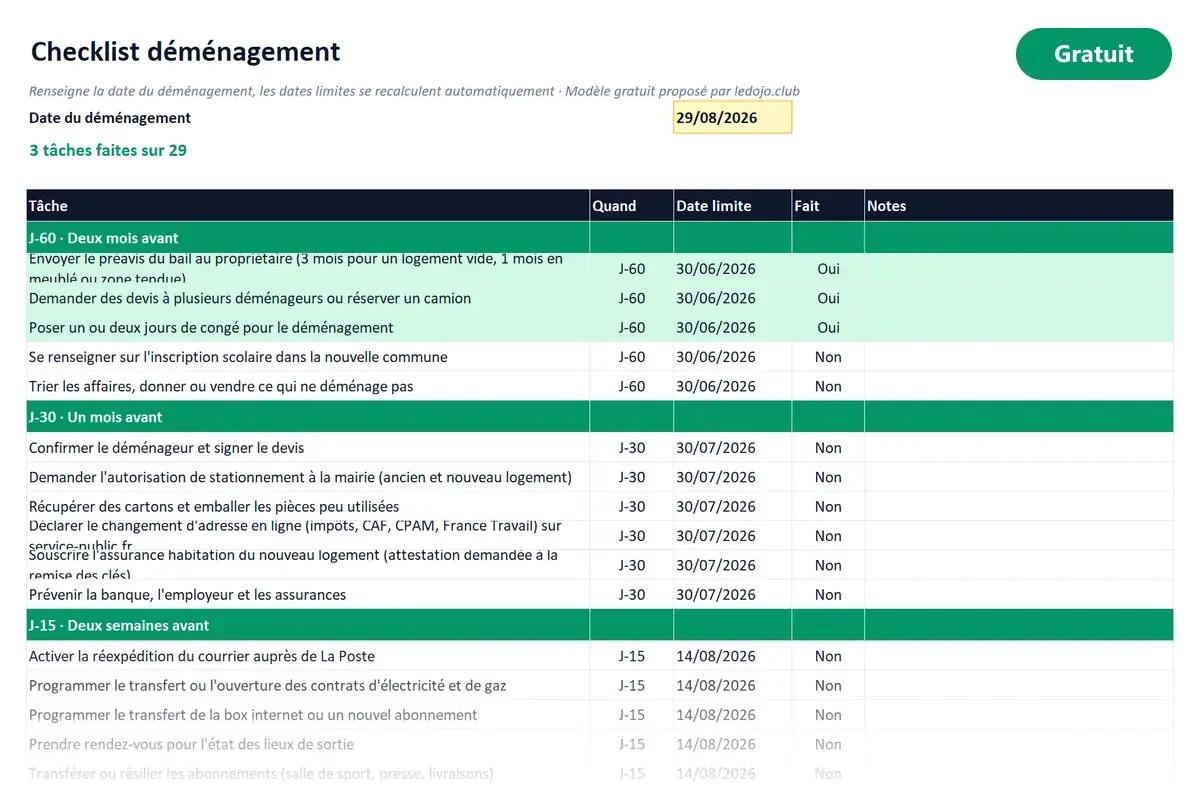The width and height of the screenshot is (1200, 800).
Task: Click date 30/06/2026 in 'Trier les affaires' row
Action: pyautogui.click(x=716, y=386)
